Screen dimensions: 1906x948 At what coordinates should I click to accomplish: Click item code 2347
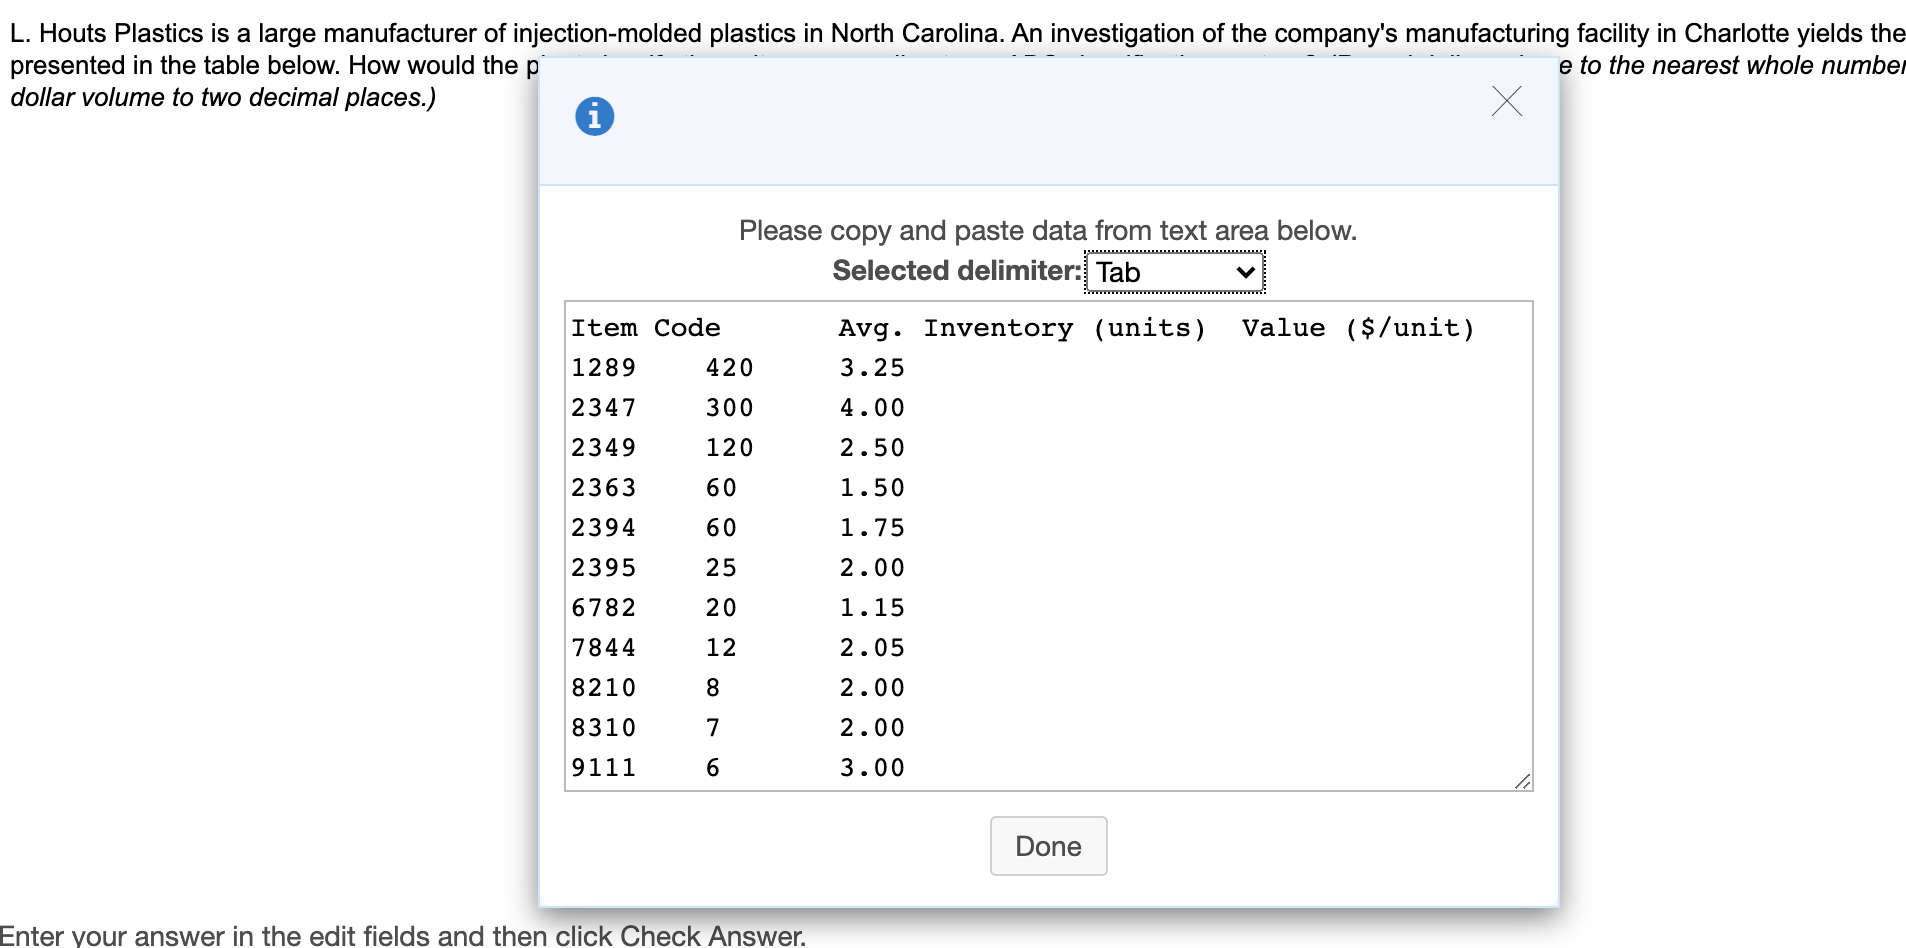click(x=604, y=408)
